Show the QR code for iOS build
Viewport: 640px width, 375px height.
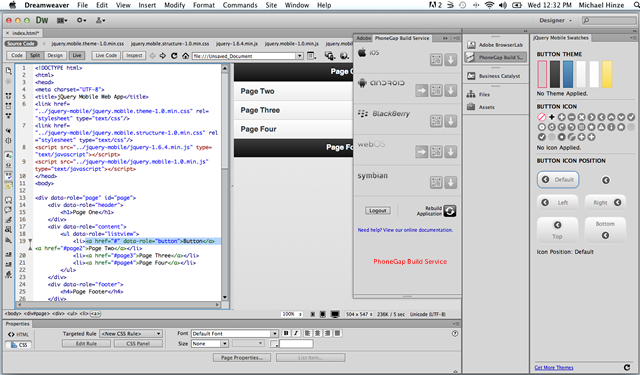[x=436, y=60]
